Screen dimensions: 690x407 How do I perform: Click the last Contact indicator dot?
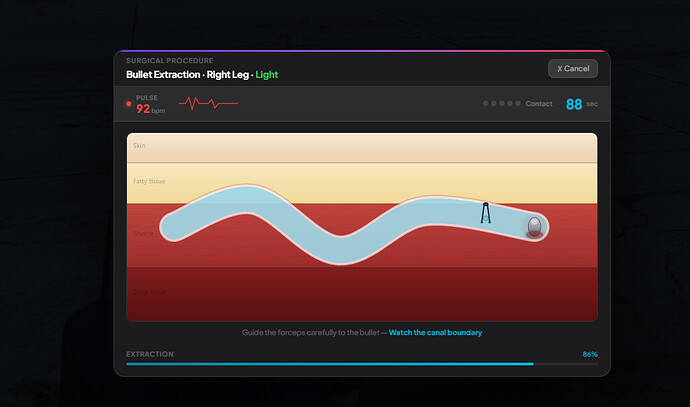pos(518,103)
